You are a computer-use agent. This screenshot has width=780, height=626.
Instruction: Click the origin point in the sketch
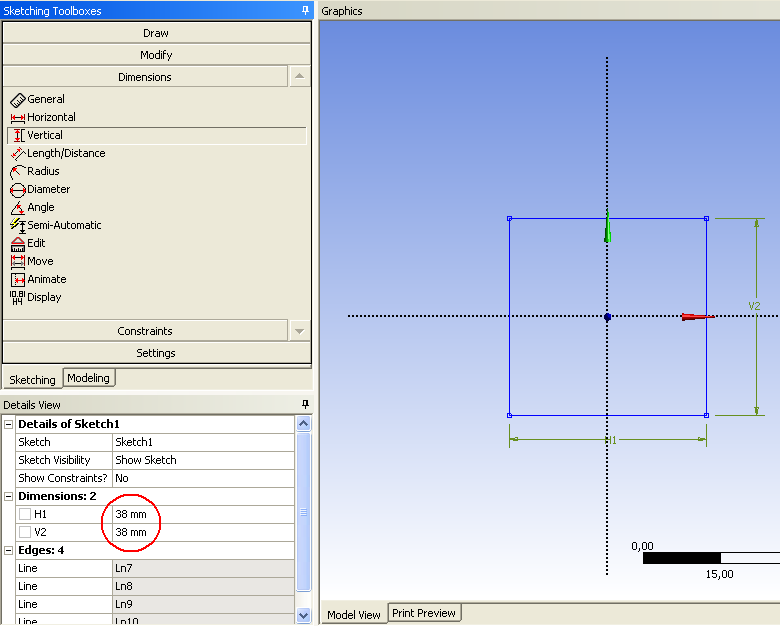coord(607,316)
